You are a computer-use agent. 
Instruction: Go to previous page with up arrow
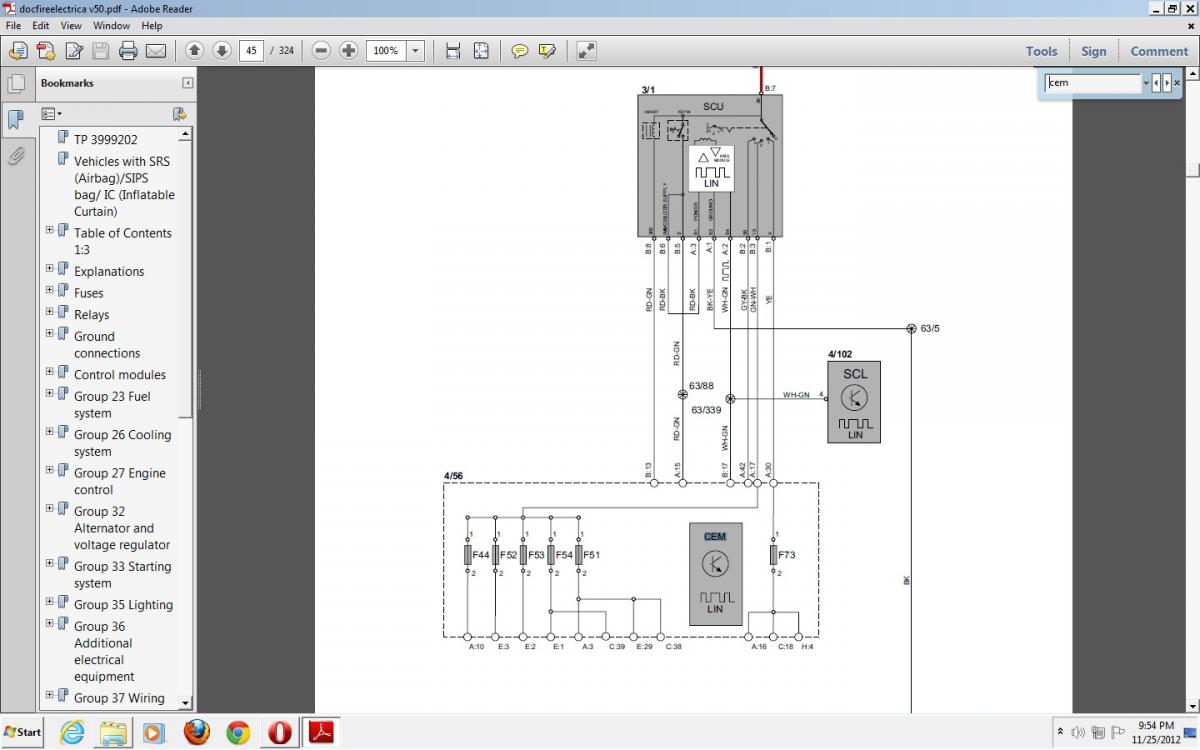(194, 50)
